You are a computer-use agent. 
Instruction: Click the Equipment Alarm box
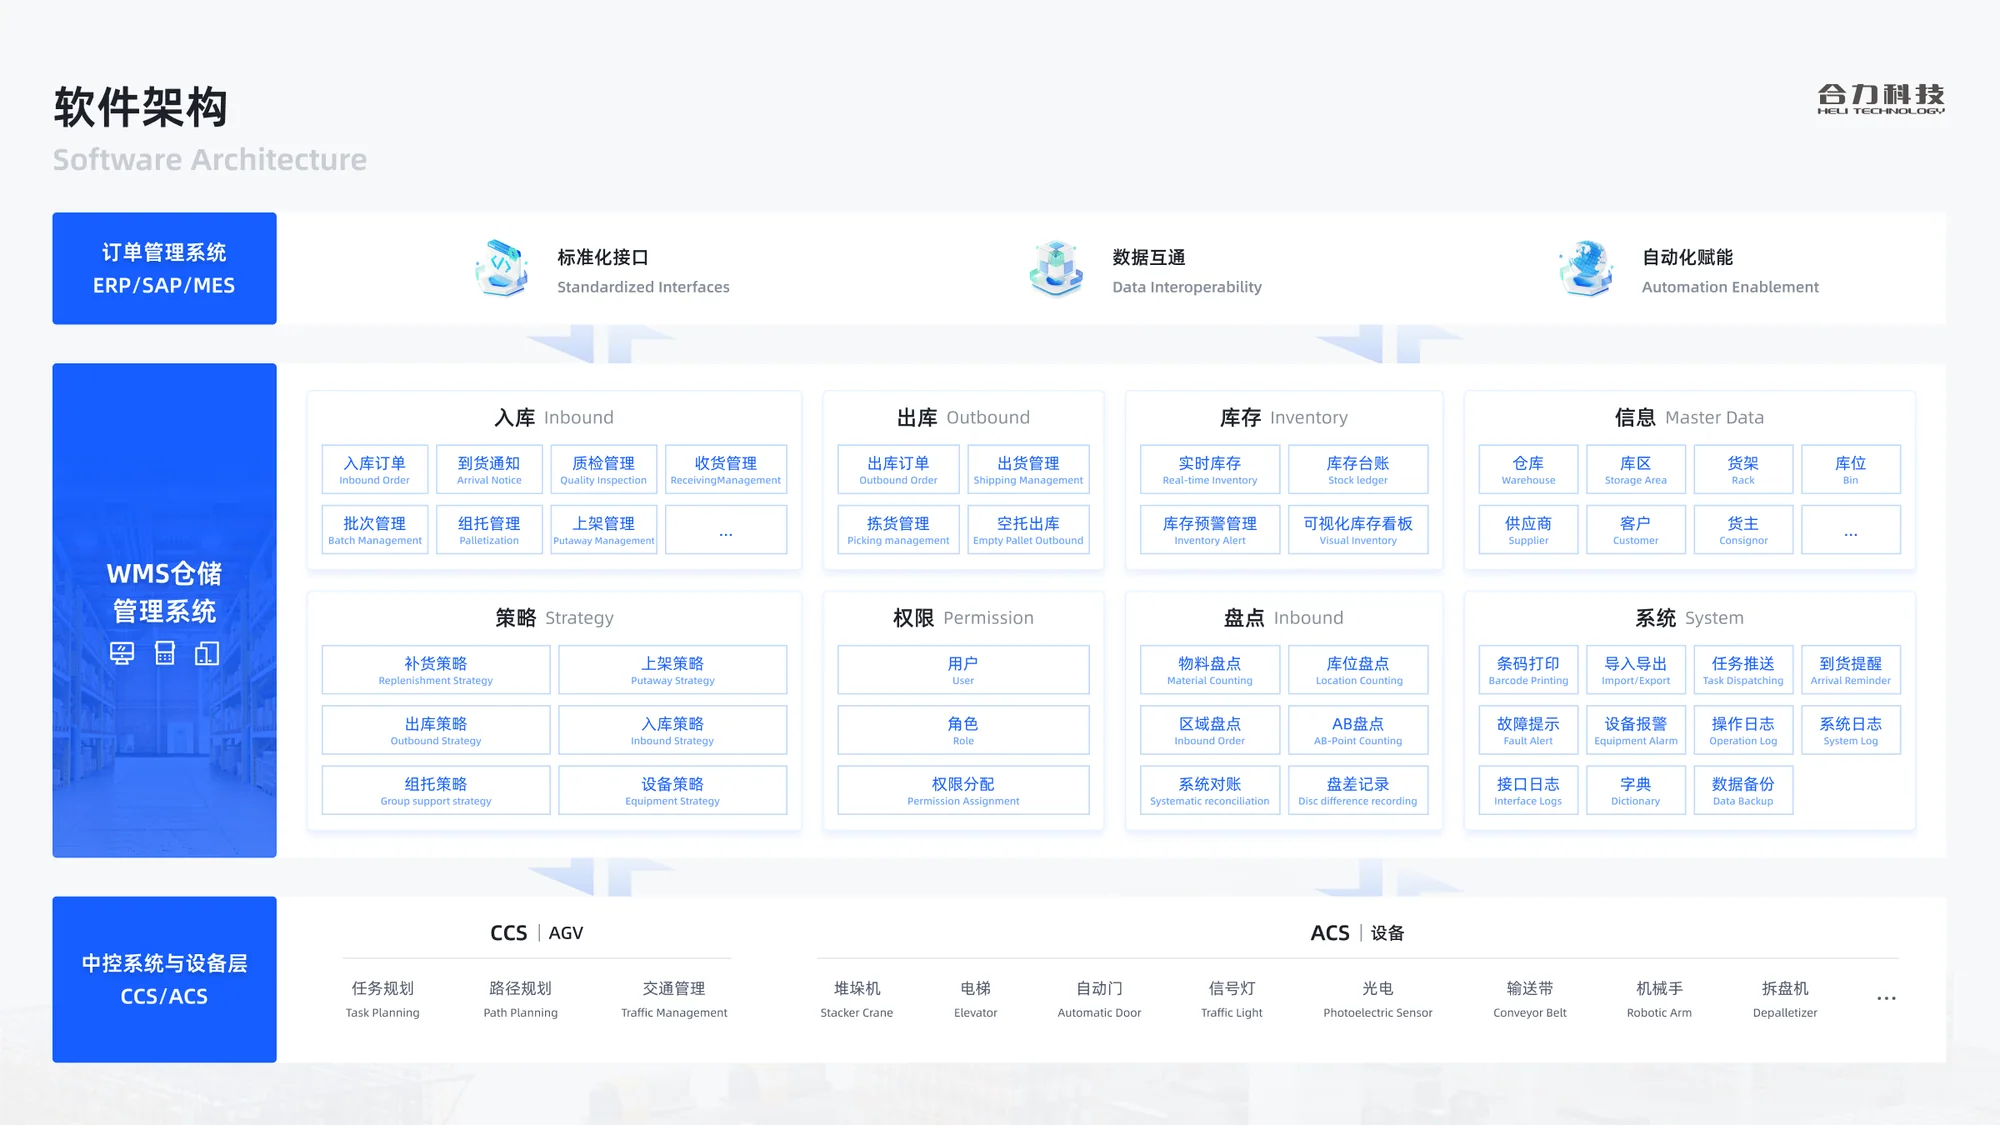(x=1636, y=730)
